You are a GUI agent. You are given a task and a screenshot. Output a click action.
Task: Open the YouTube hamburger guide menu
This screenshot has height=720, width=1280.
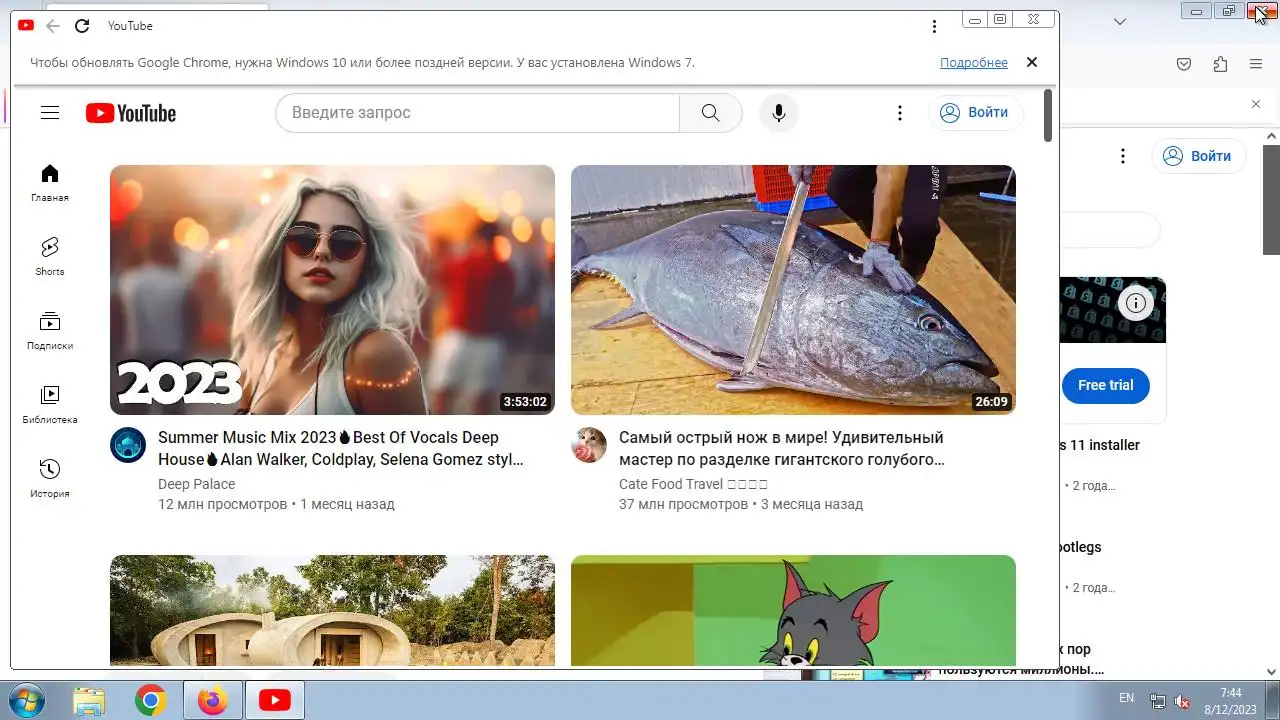[x=50, y=113]
